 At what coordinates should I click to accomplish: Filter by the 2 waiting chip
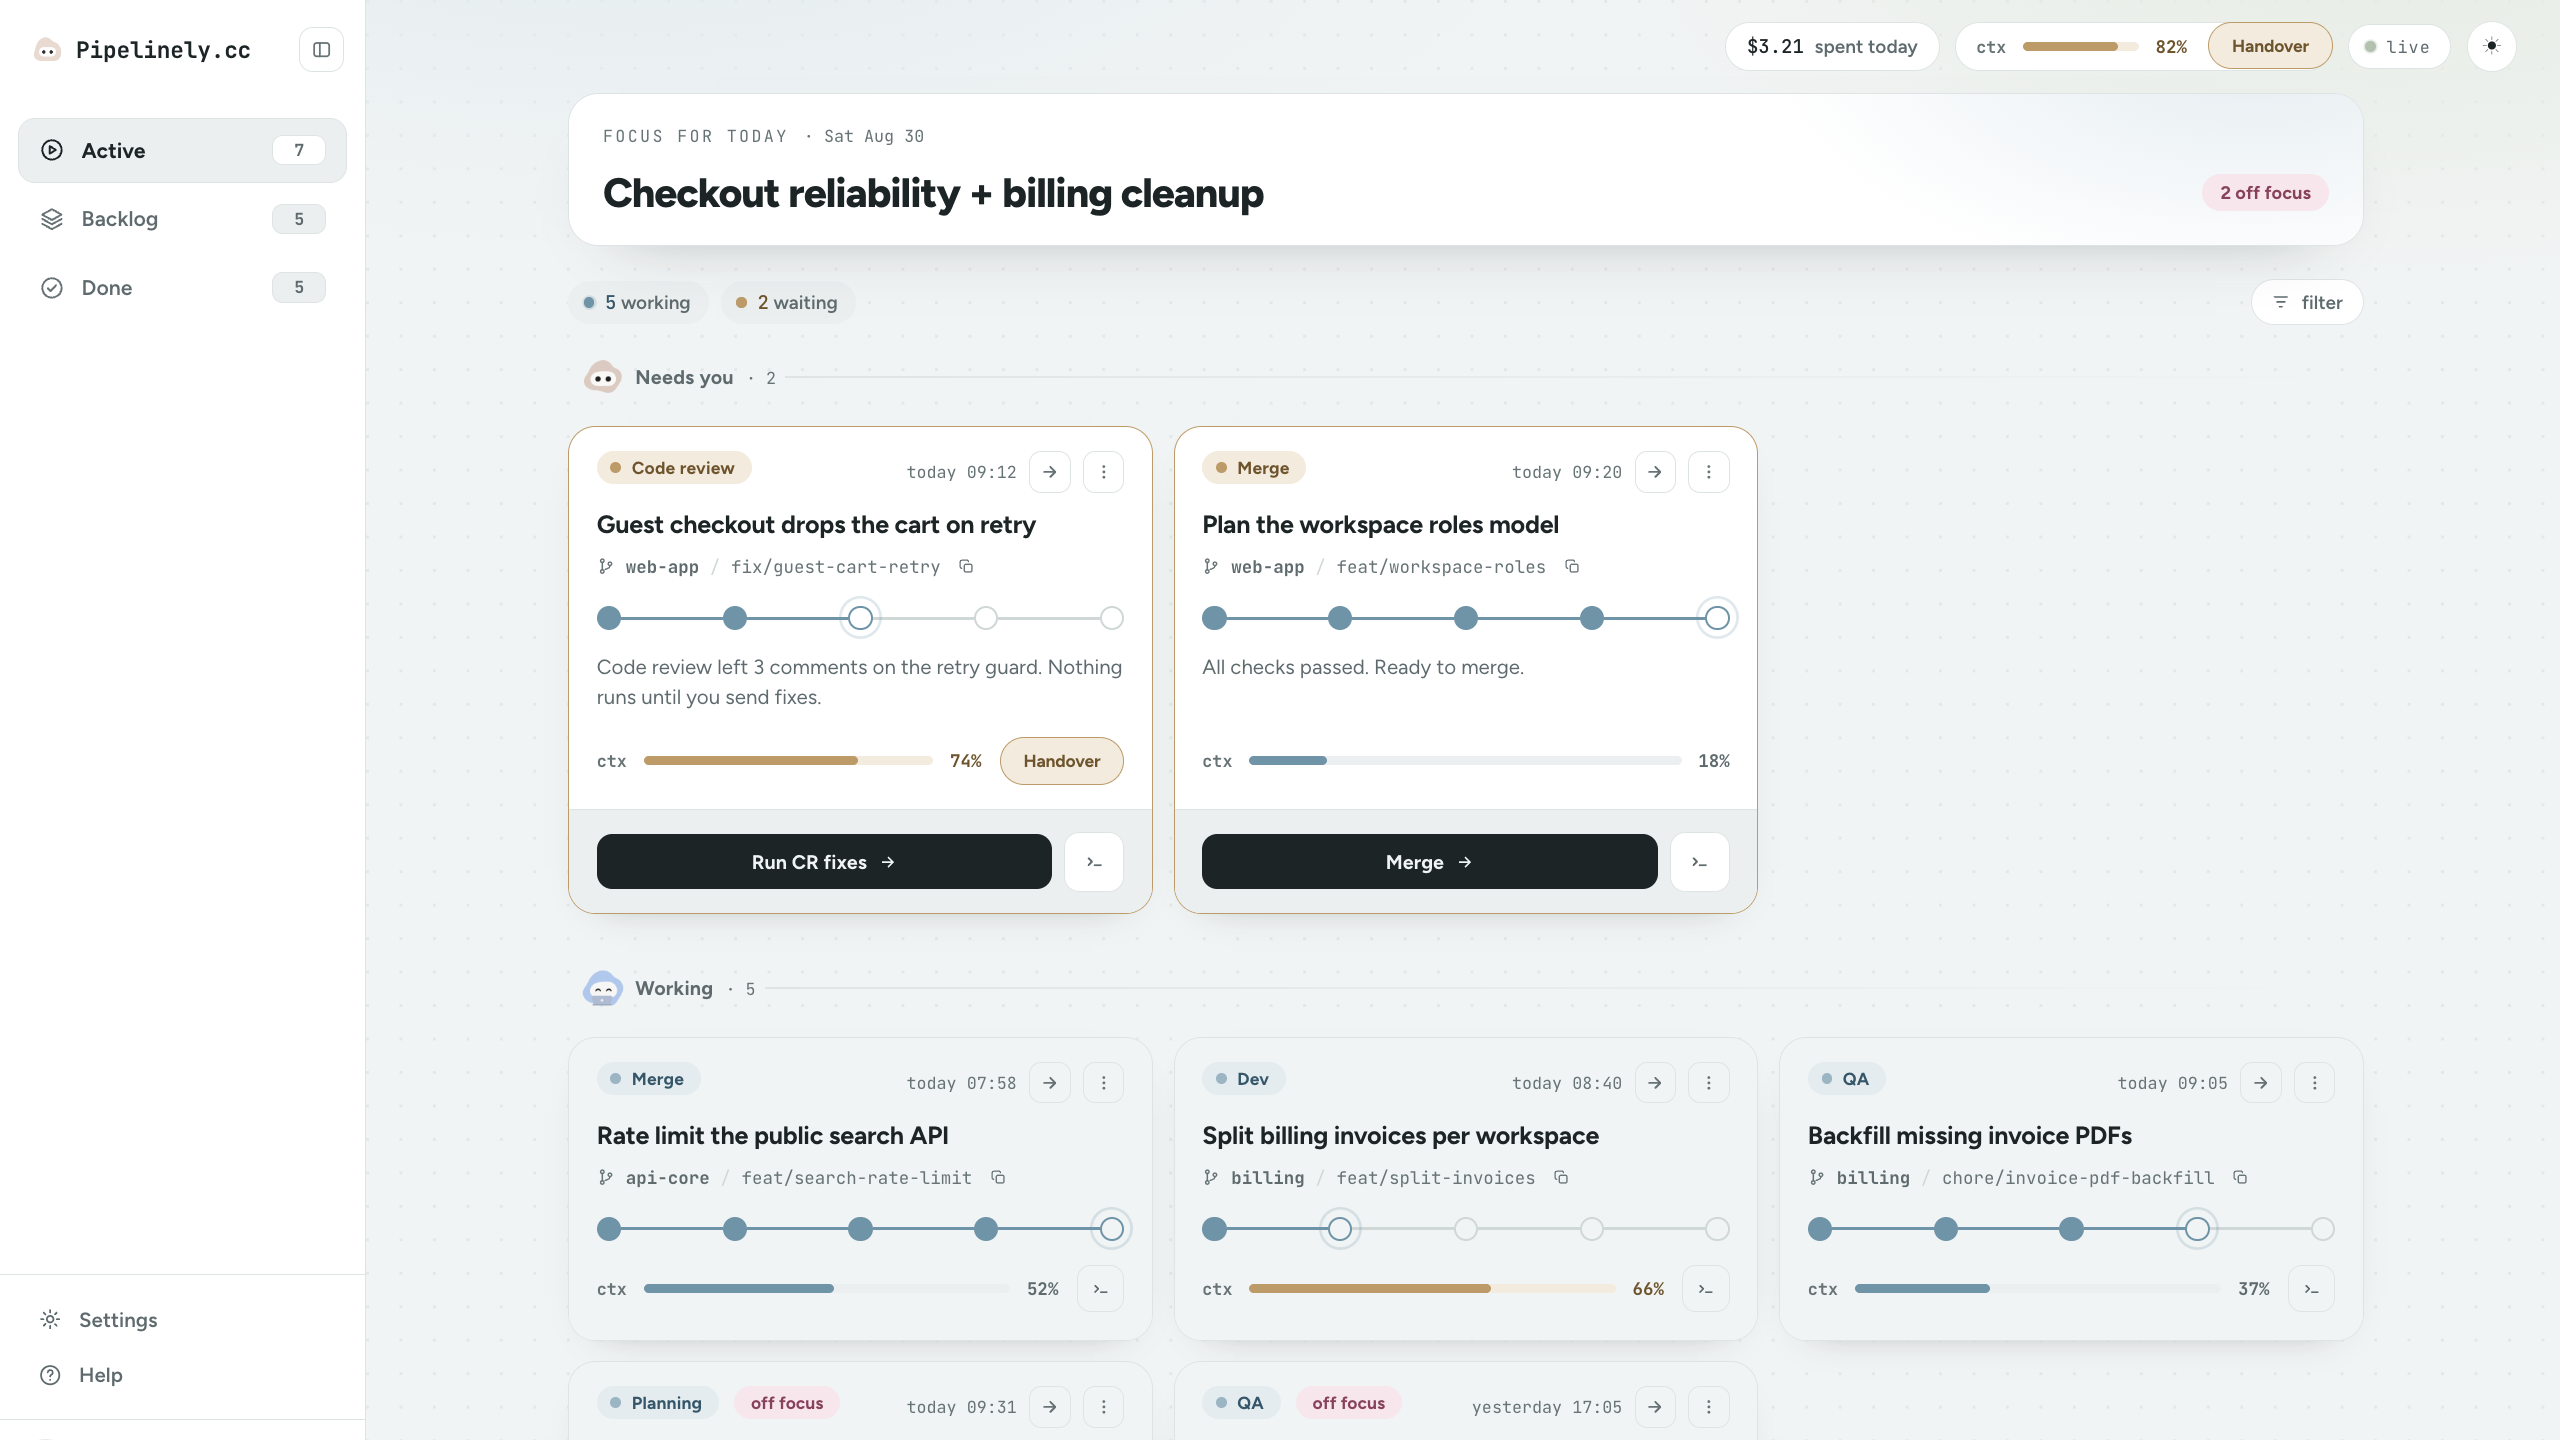tap(787, 302)
